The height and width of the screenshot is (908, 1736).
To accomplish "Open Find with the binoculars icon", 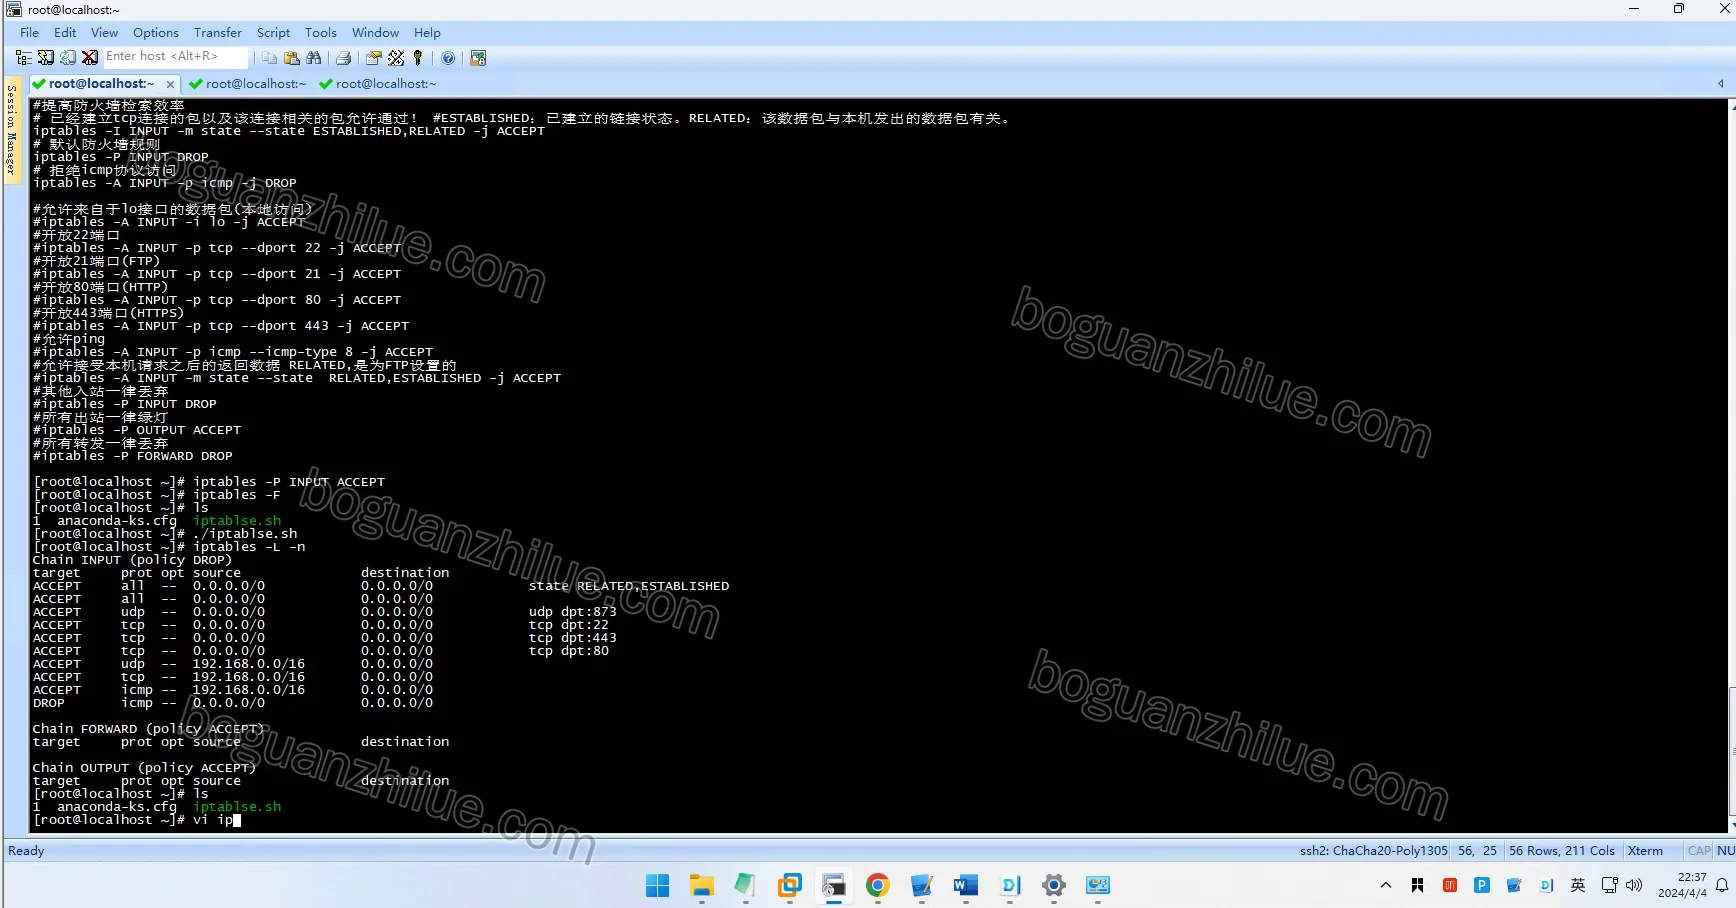I will (x=314, y=58).
